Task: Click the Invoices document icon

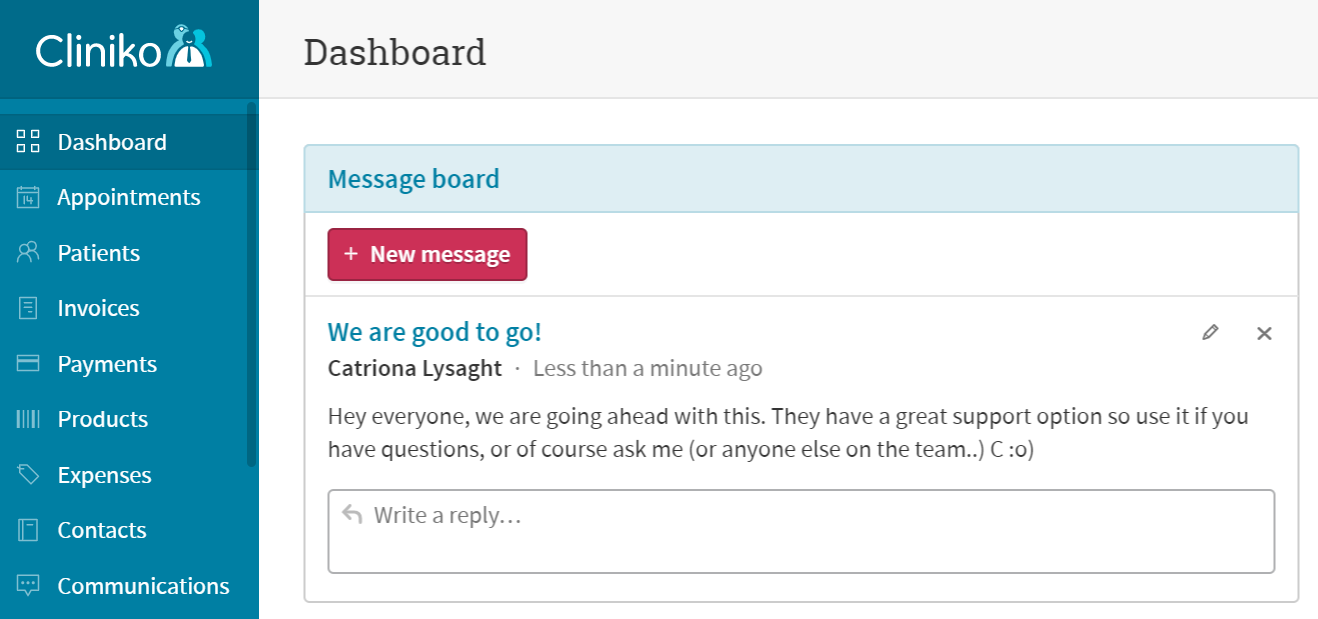Action: [28, 308]
